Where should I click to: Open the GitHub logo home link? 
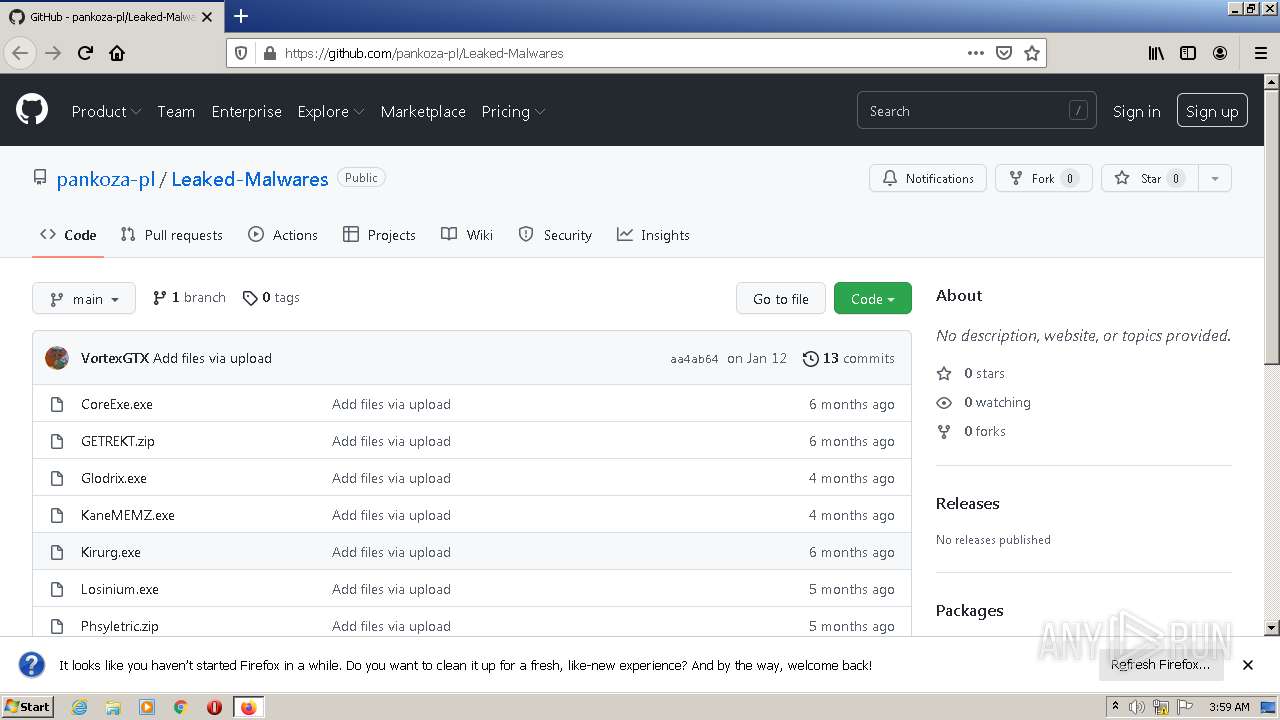32,110
